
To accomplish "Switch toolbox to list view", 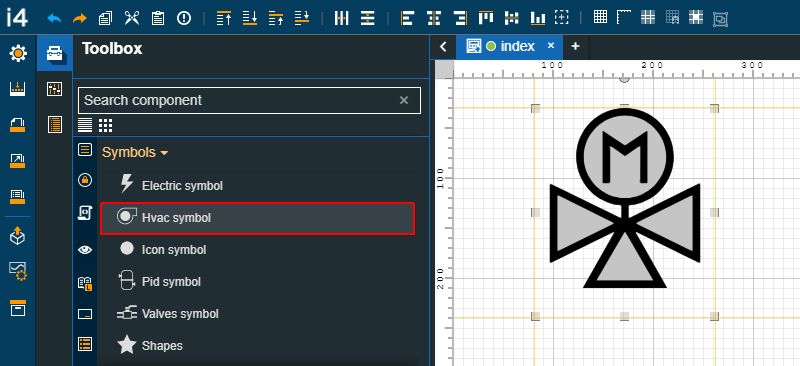I will (85, 125).
